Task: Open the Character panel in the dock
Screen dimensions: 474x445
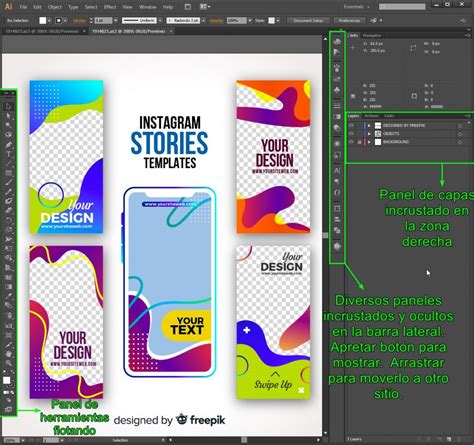Action: tap(337, 170)
